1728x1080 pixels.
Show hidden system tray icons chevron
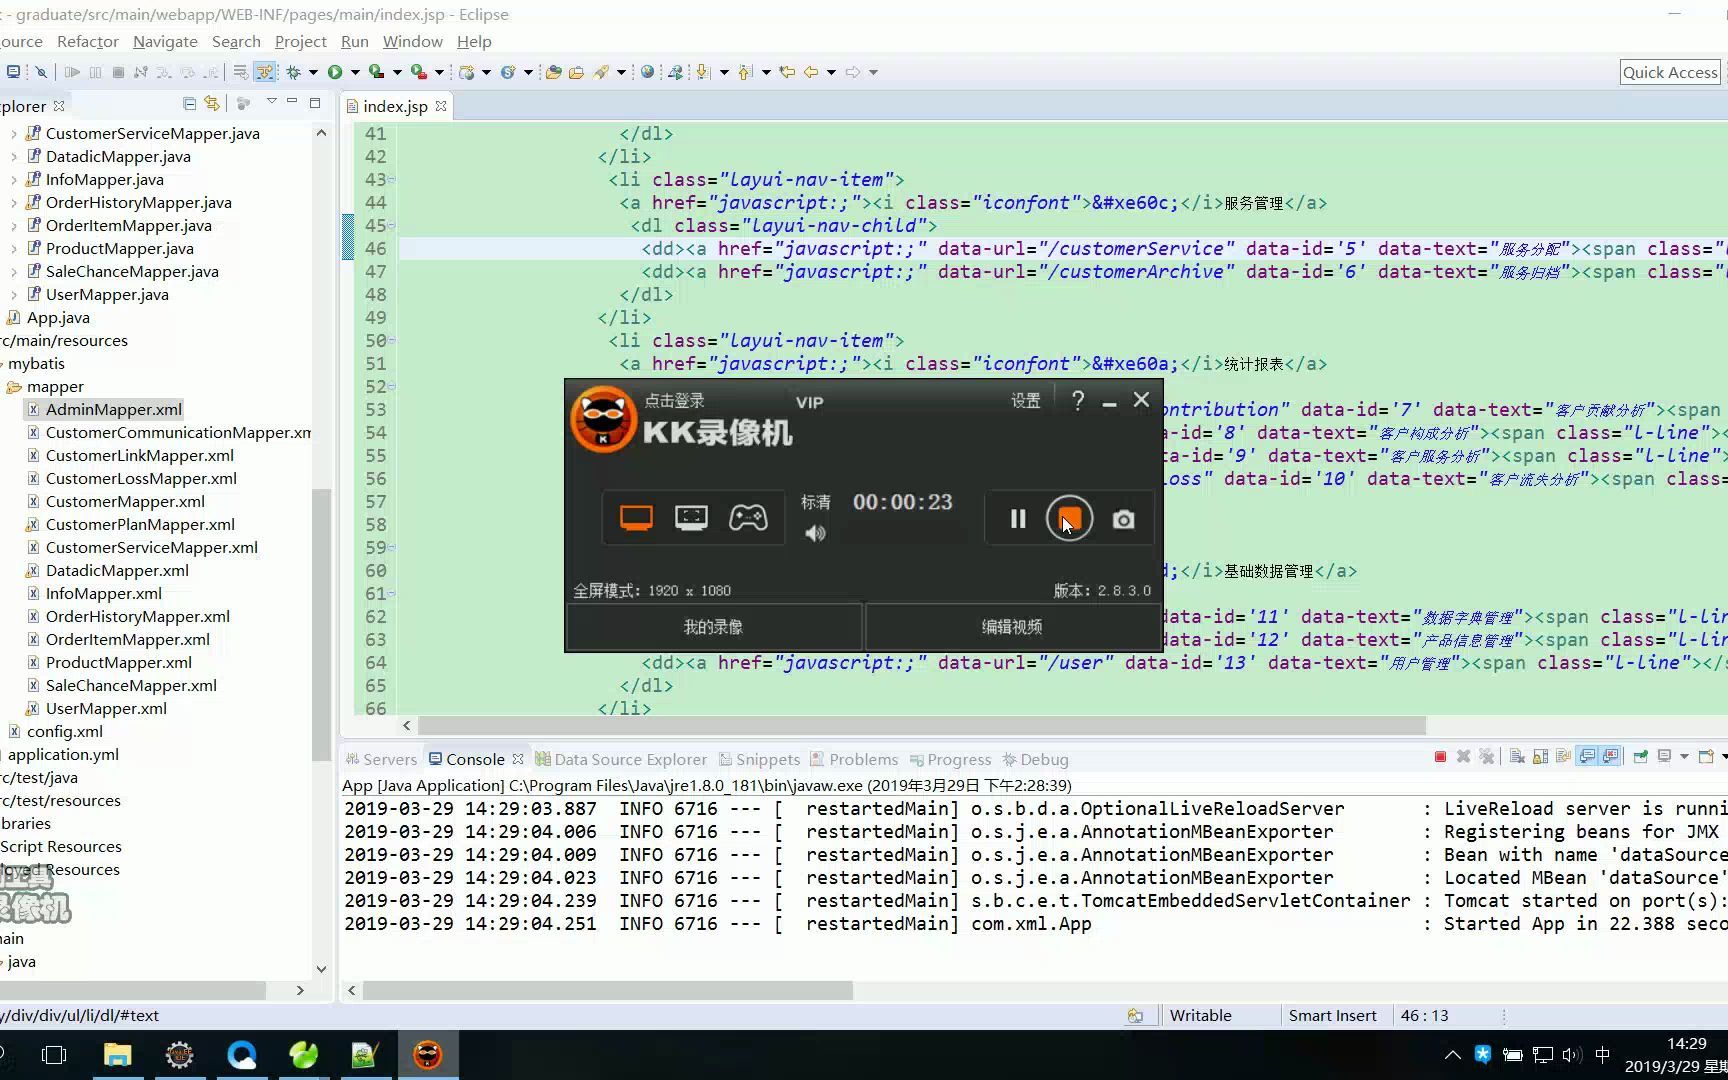[1453, 1055]
